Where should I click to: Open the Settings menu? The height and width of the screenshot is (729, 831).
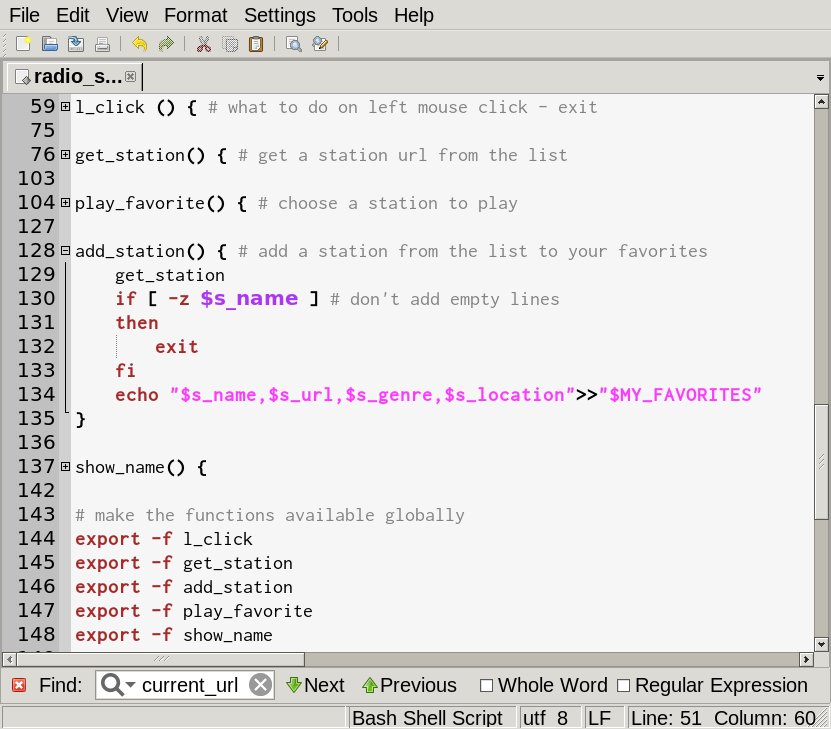pyautogui.click(x=279, y=15)
